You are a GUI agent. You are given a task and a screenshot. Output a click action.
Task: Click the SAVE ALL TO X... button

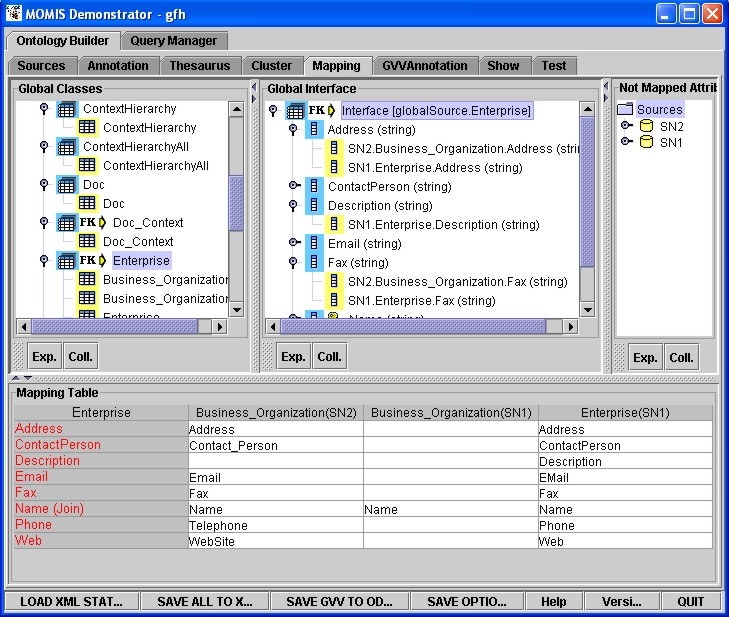(205, 602)
